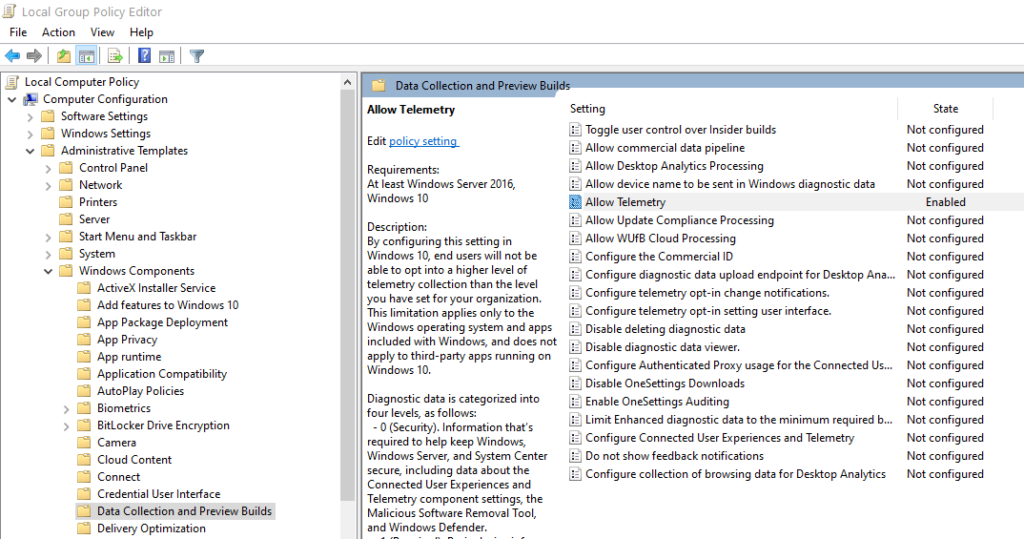
Task: Select 'Disable deleting diagnostic data' setting
Action: point(665,329)
